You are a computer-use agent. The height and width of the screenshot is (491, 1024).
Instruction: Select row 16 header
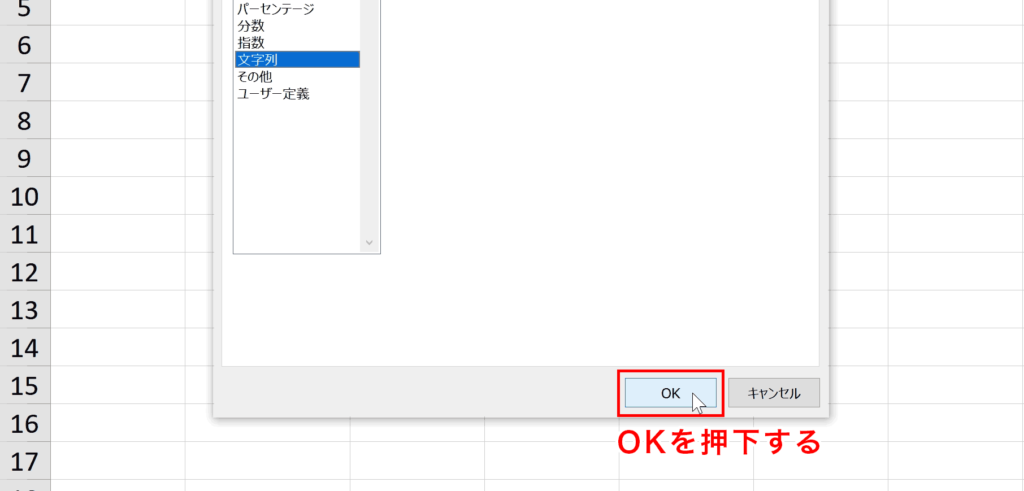coord(25,423)
